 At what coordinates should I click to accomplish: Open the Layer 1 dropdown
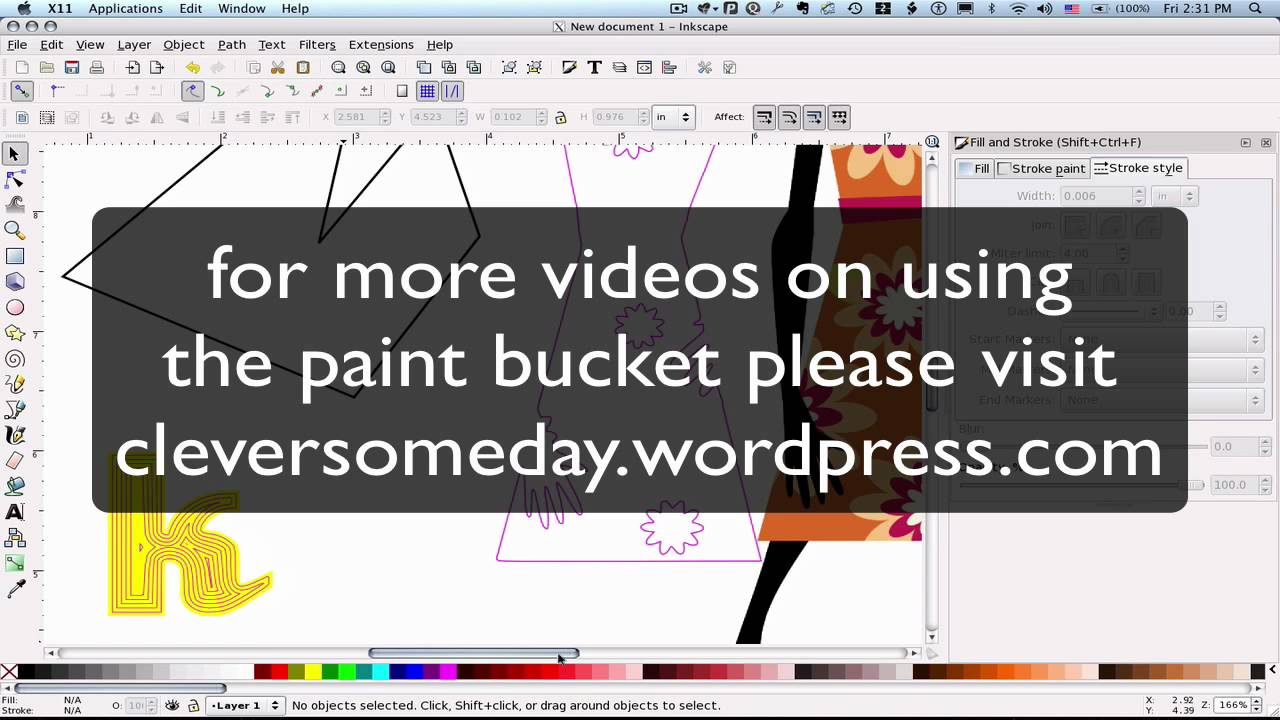tap(246, 705)
